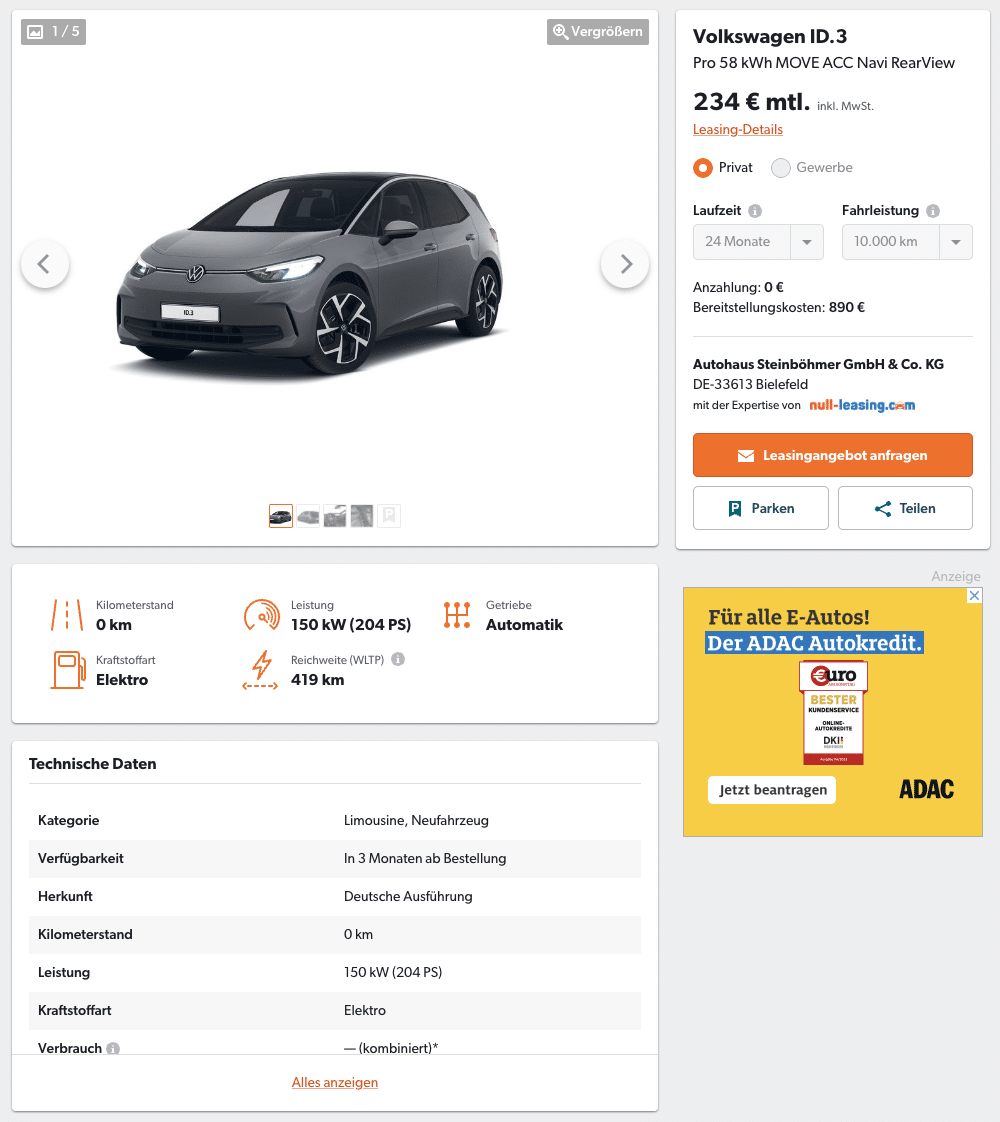Click the Vergrößern magnifier button
This screenshot has width=1000, height=1122.
(598, 31)
